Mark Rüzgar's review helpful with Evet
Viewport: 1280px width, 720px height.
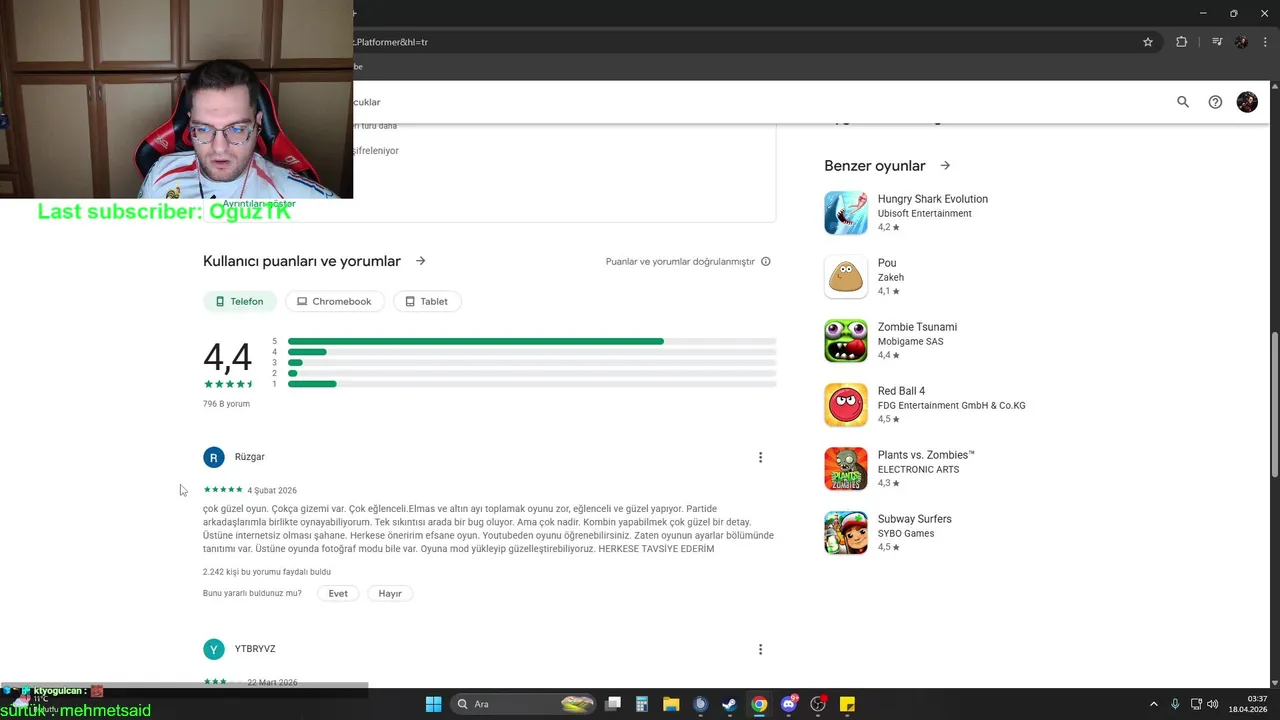(x=338, y=593)
